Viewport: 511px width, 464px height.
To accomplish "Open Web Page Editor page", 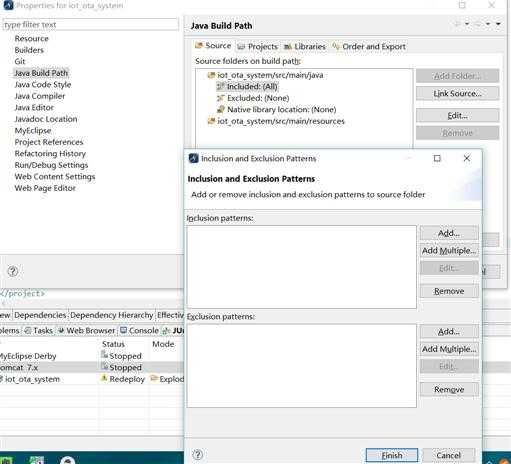I will point(45,188).
